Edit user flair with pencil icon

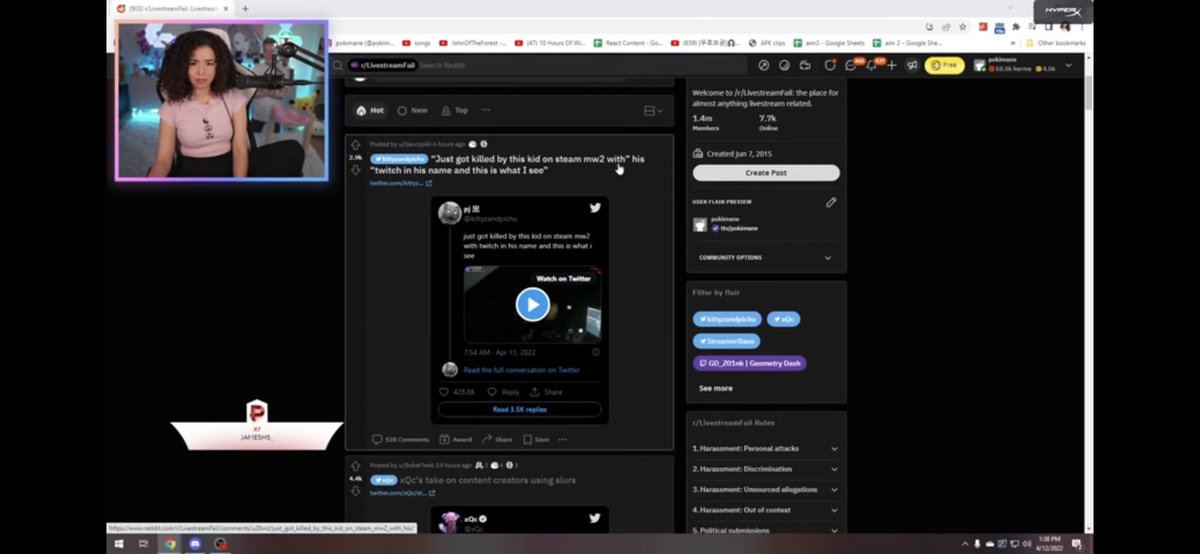pyautogui.click(x=831, y=202)
